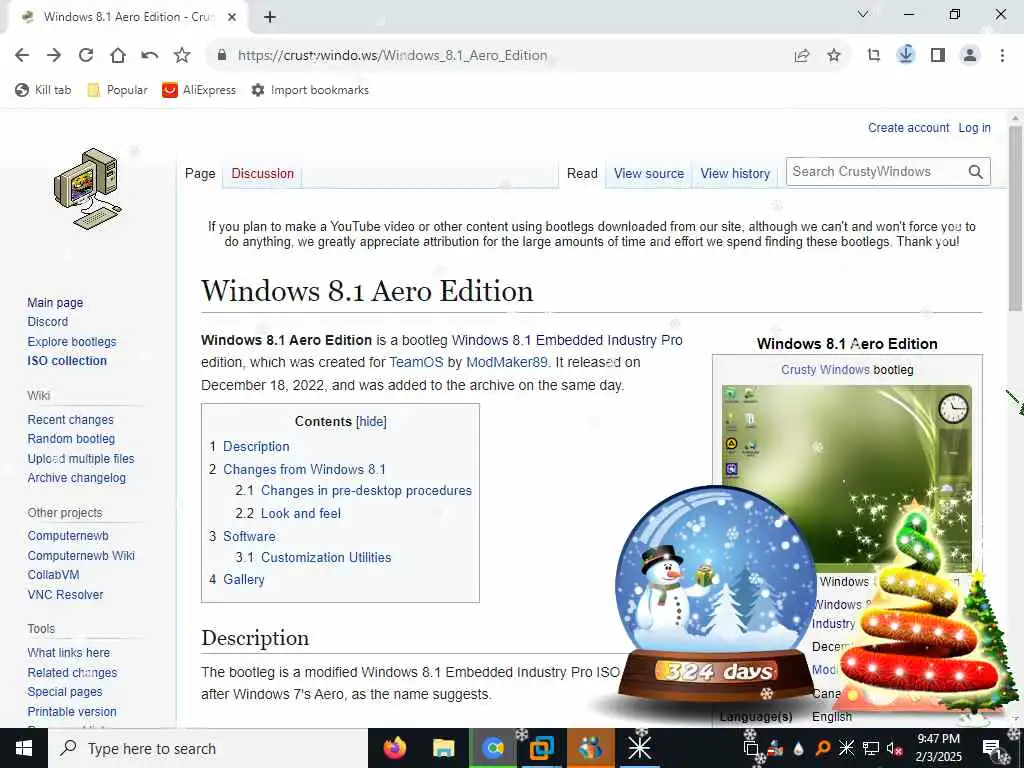Open File Explorer from the taskbar
The image size is (1024, 768).
click(443, 748)
